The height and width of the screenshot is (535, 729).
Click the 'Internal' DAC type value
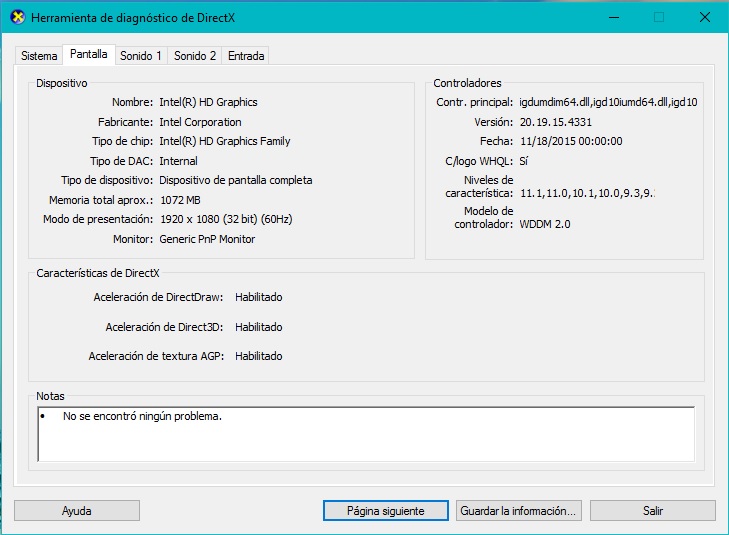point(179,161)
